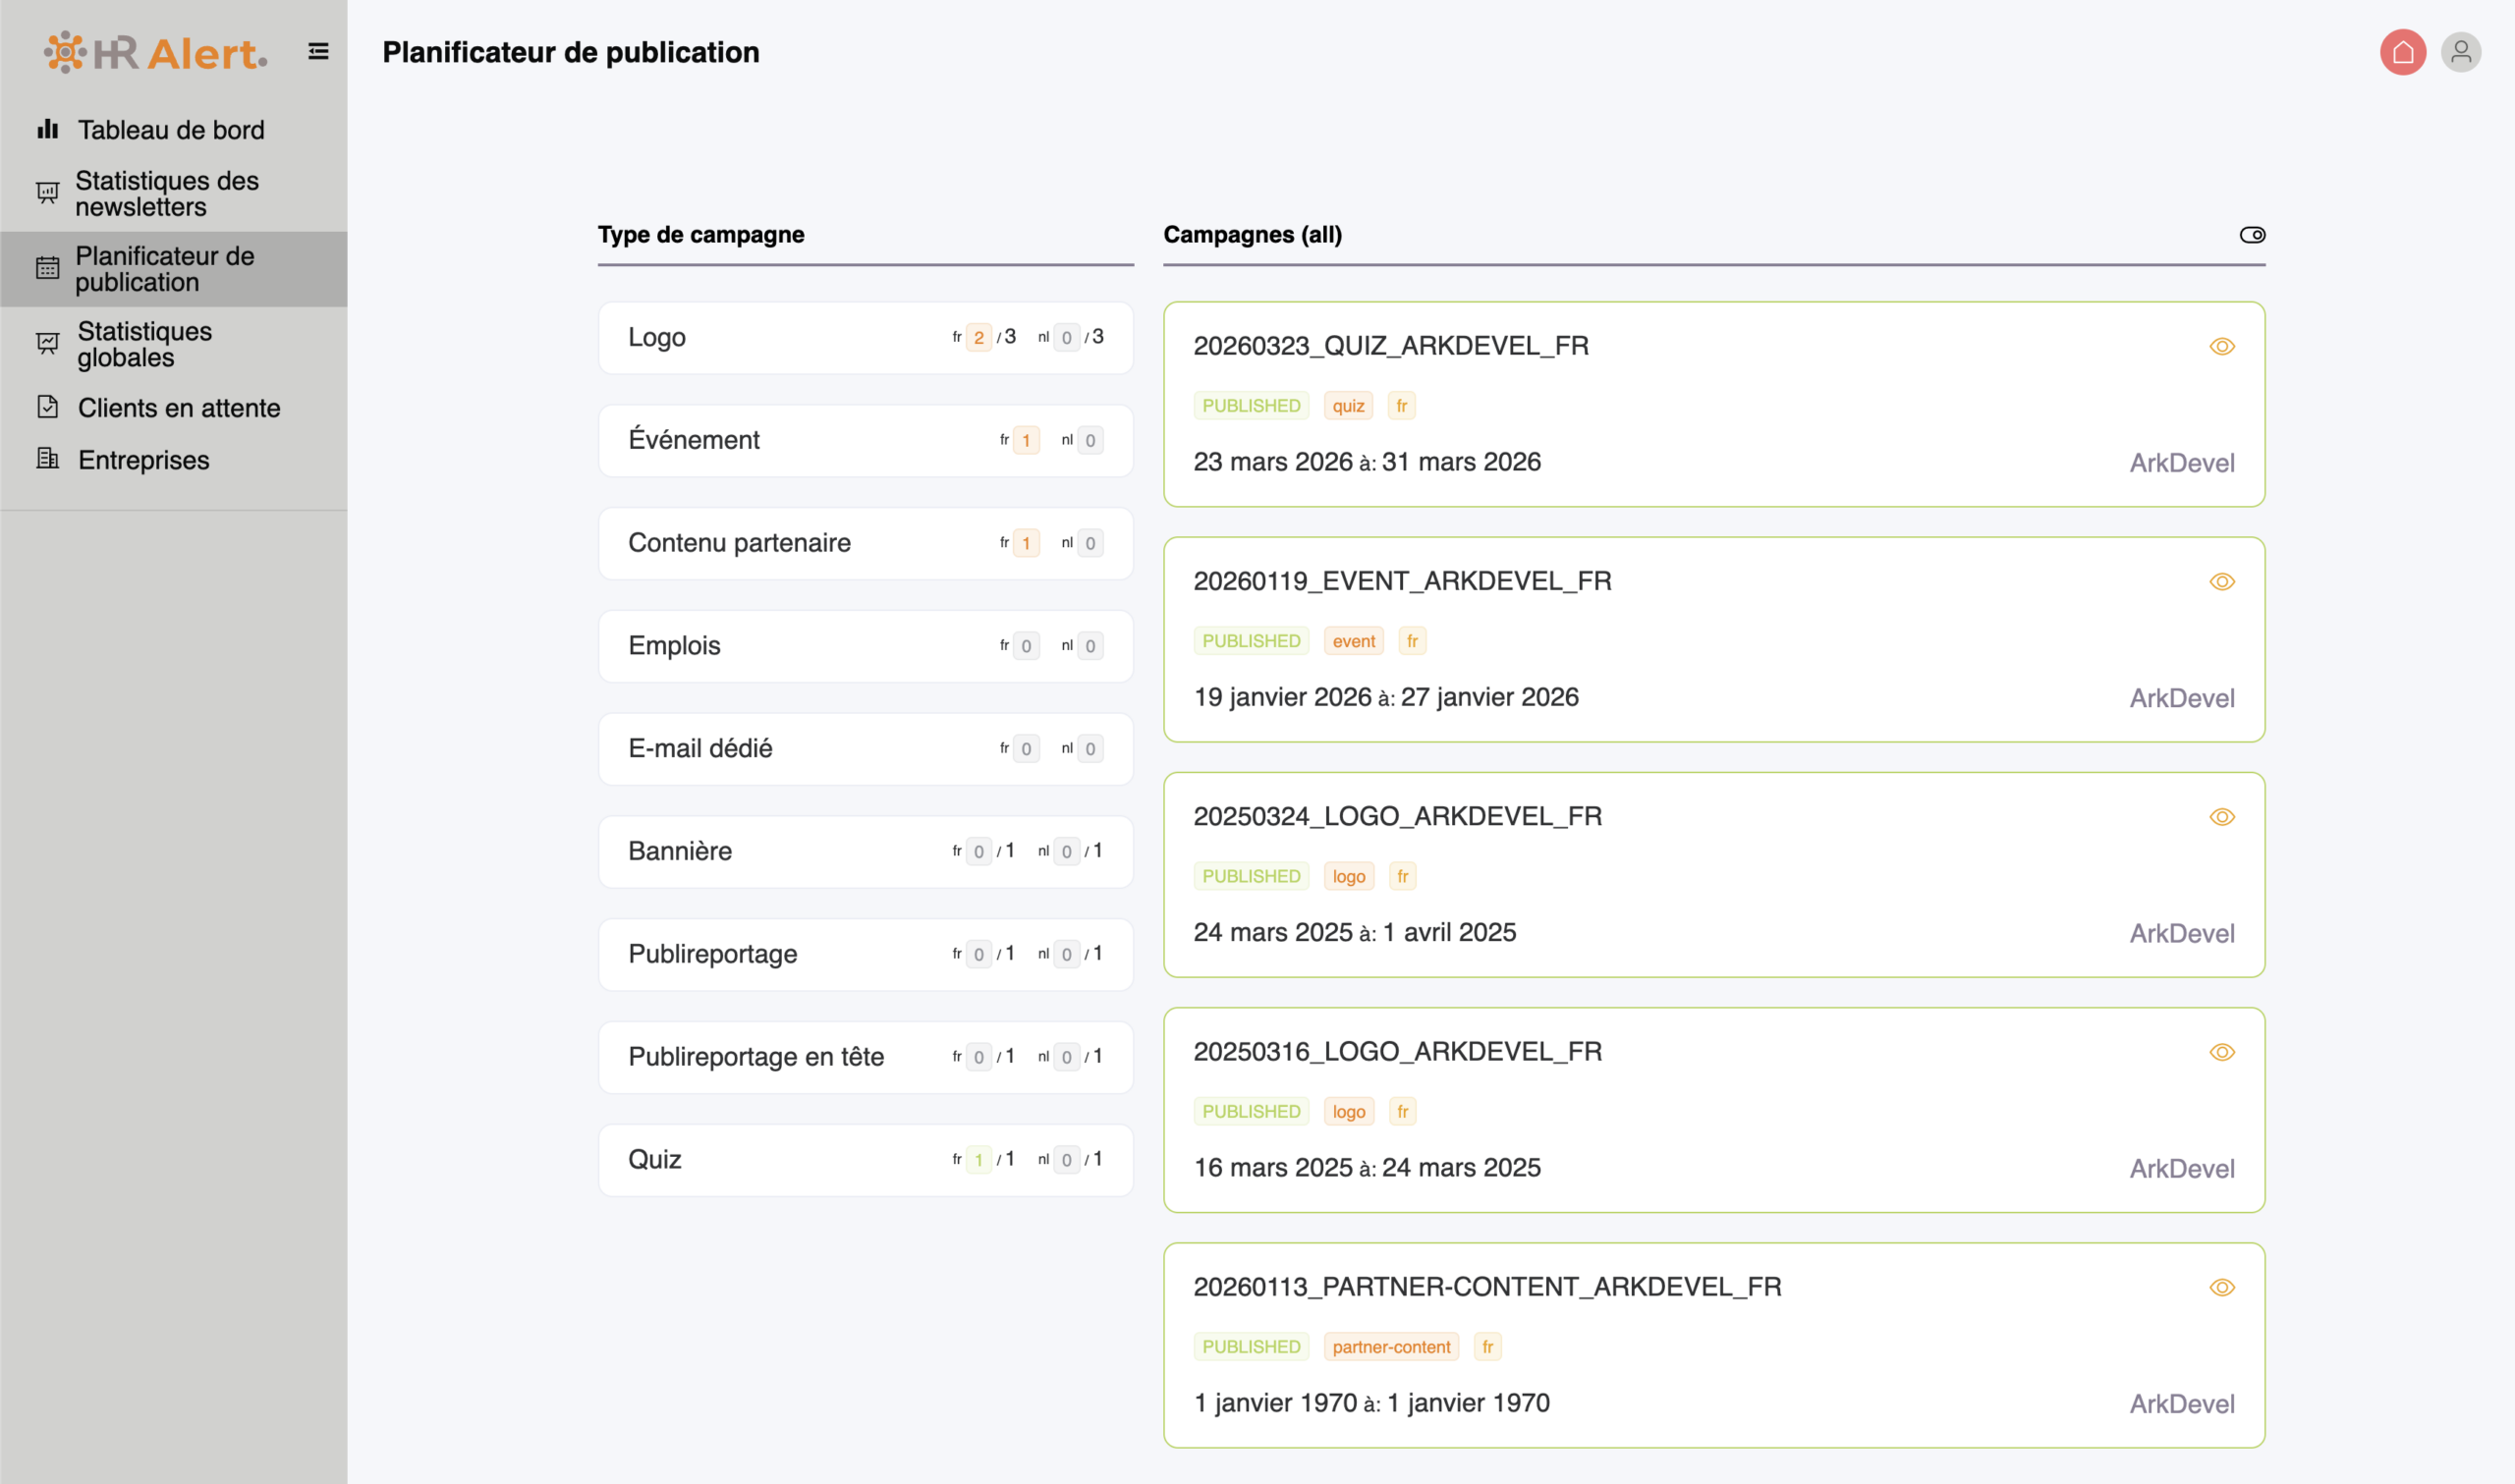The height and width of the screenshot is (1484, 2515).
Task: Click the logo tag on 20250316 campaign
Action: (1348, 1112)
